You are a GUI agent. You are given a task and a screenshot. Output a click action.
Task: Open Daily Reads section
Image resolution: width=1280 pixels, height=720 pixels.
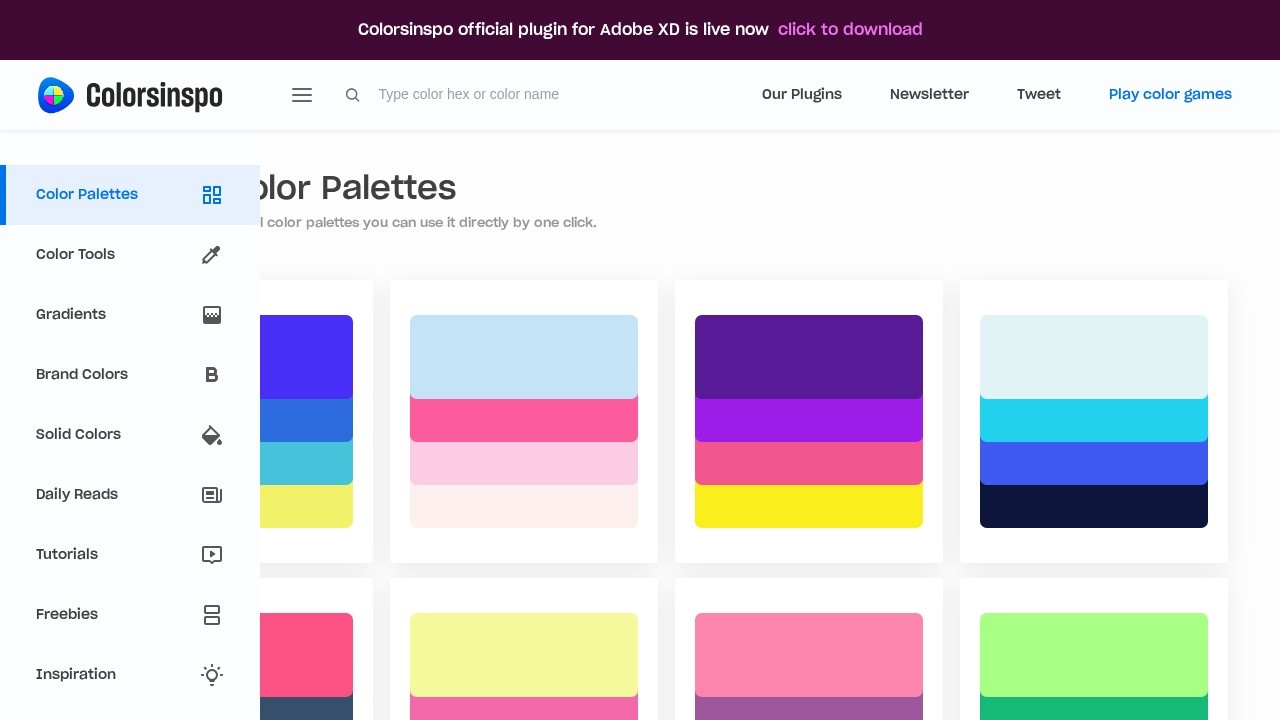pos(130,495)
